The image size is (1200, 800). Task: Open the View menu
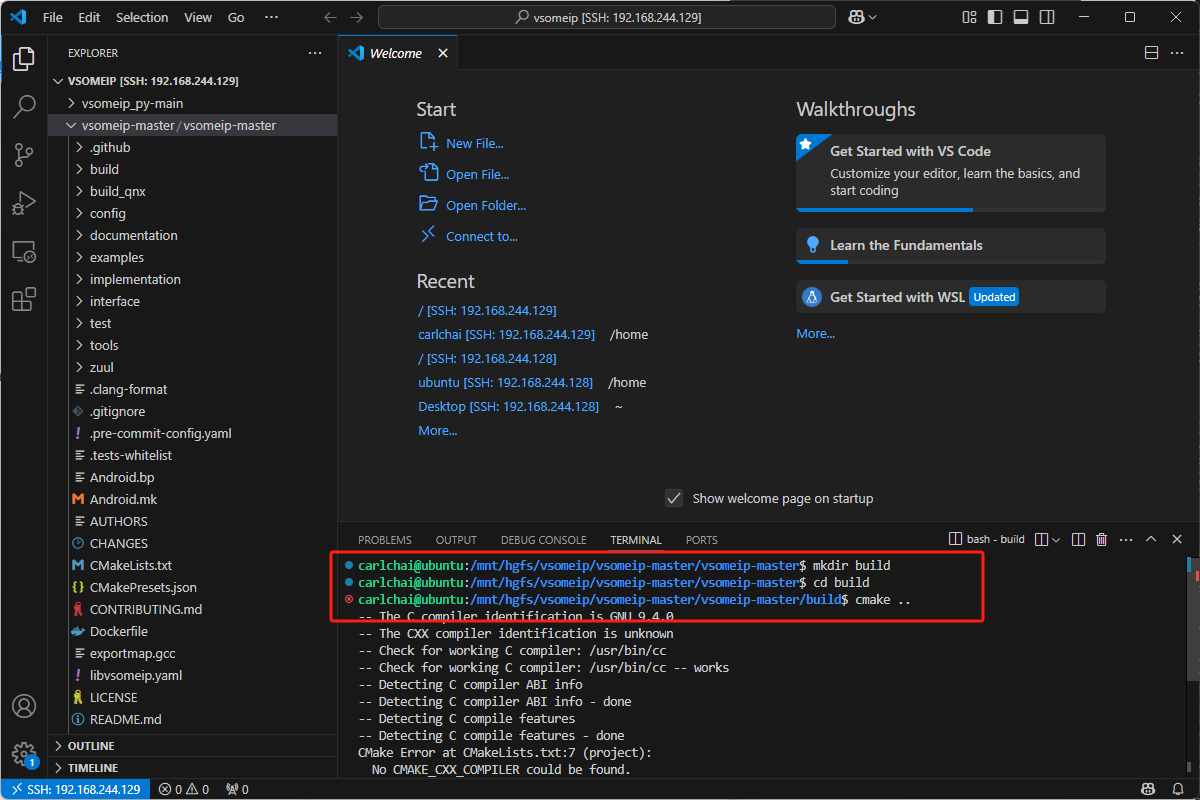[x=198, y=17]
